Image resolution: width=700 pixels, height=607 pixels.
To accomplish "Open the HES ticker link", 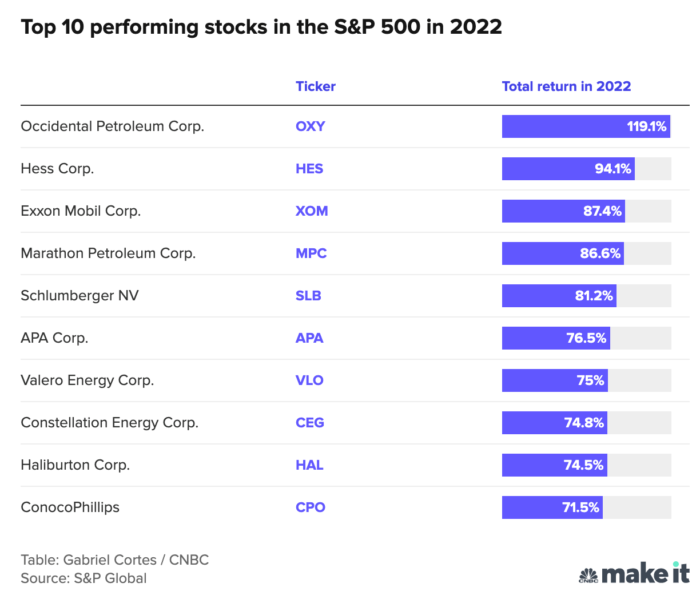I will [309, 169].
